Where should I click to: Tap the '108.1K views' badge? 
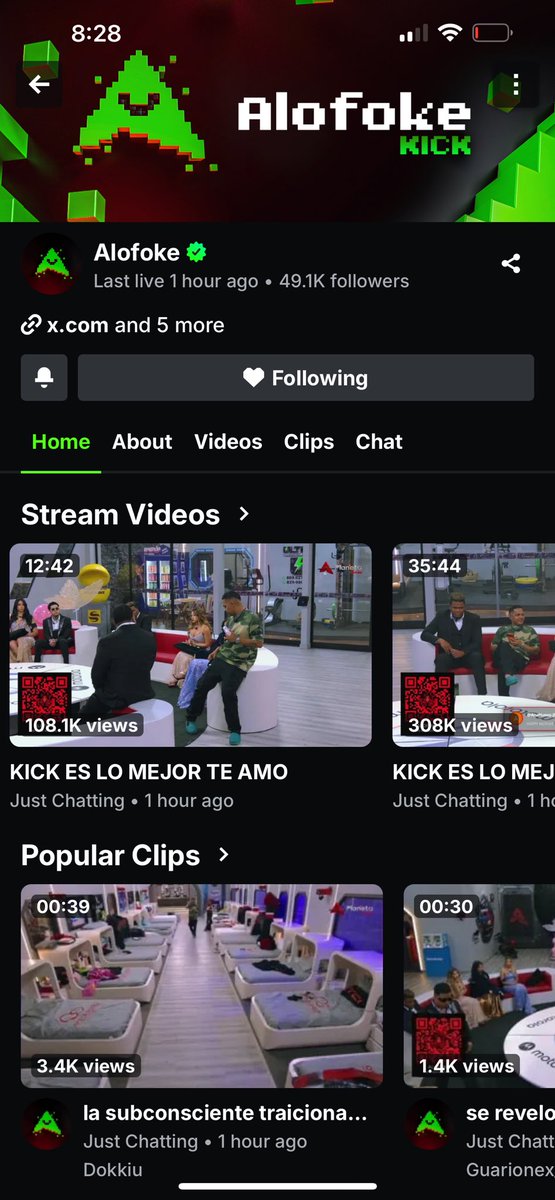pos(81,725)
